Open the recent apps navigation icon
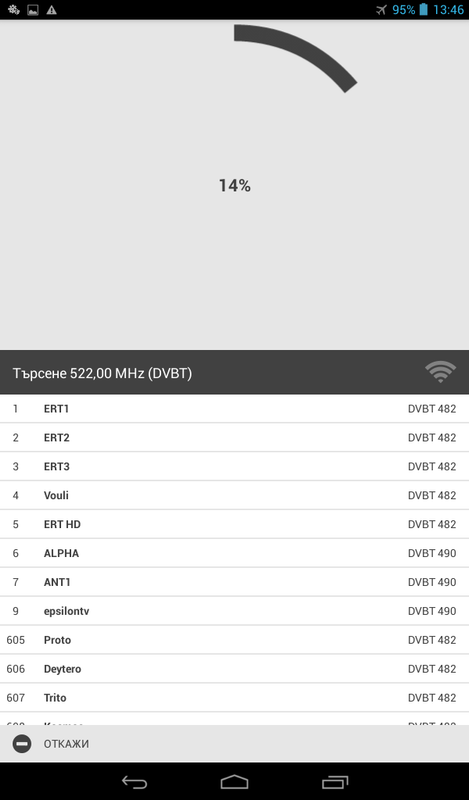The image size is (469, 800). (335, 782)
